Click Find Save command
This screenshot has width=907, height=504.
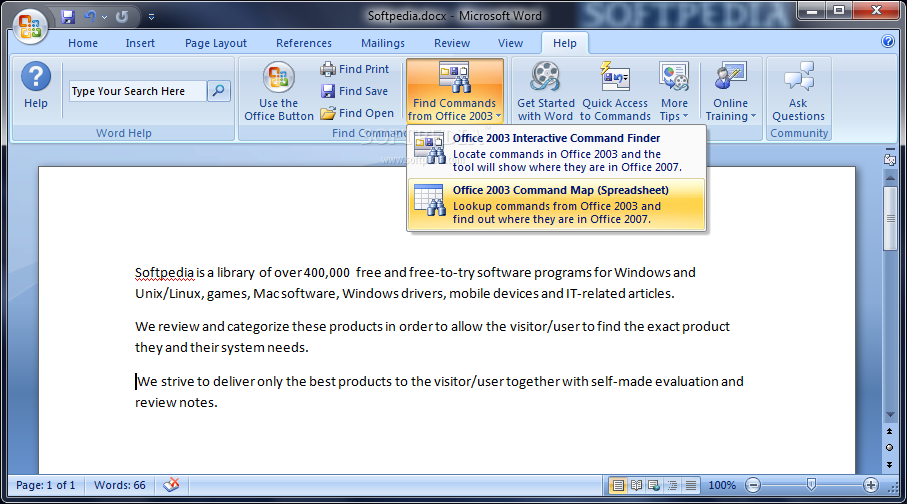(x=355, y=91)
